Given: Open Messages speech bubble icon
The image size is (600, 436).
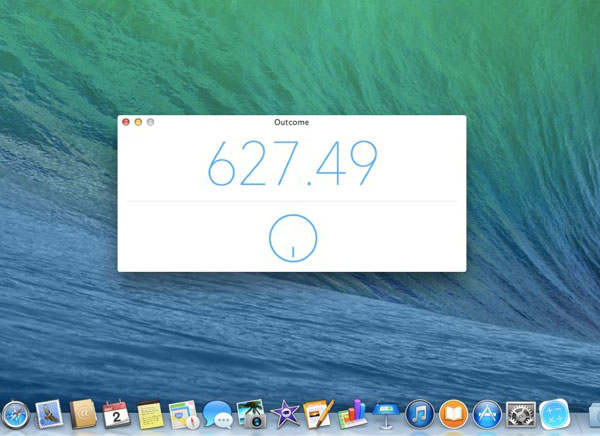Looking at the screenshot, I should 218,415.
